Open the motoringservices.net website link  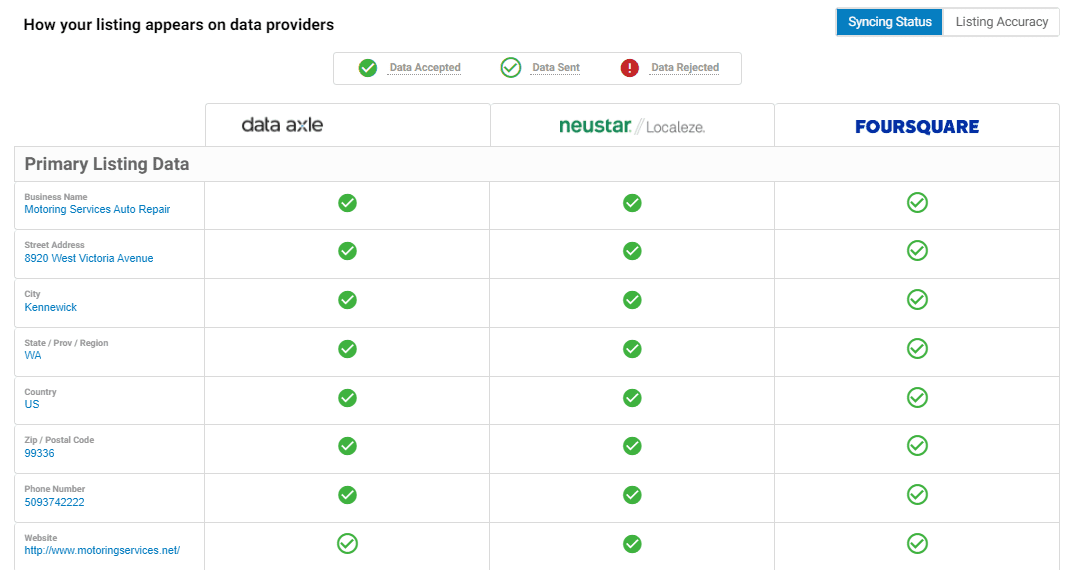pyautogui.click(x=102, y=550)
